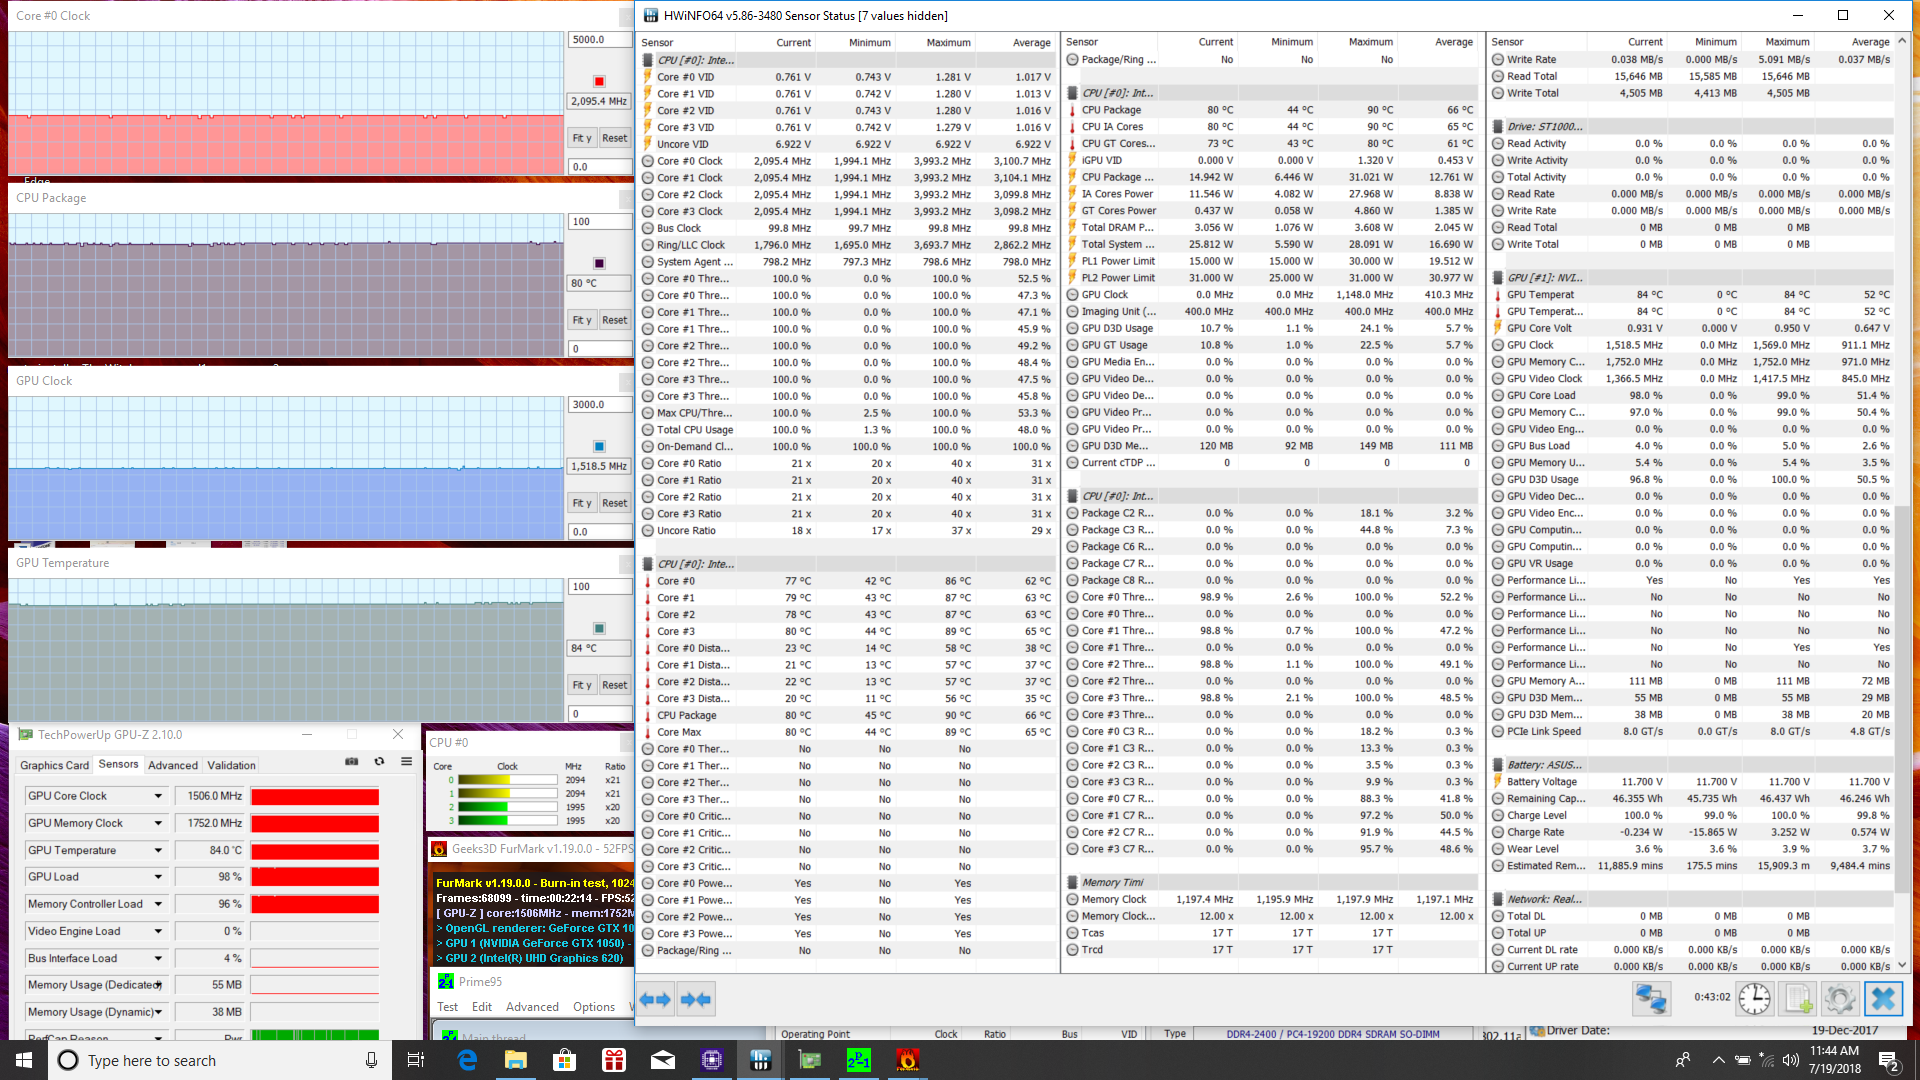The width and height of the screenshot is (1920, 1080).
Task: Open the Memory Controller Load dropdown
Action: (x=158, y=904)
